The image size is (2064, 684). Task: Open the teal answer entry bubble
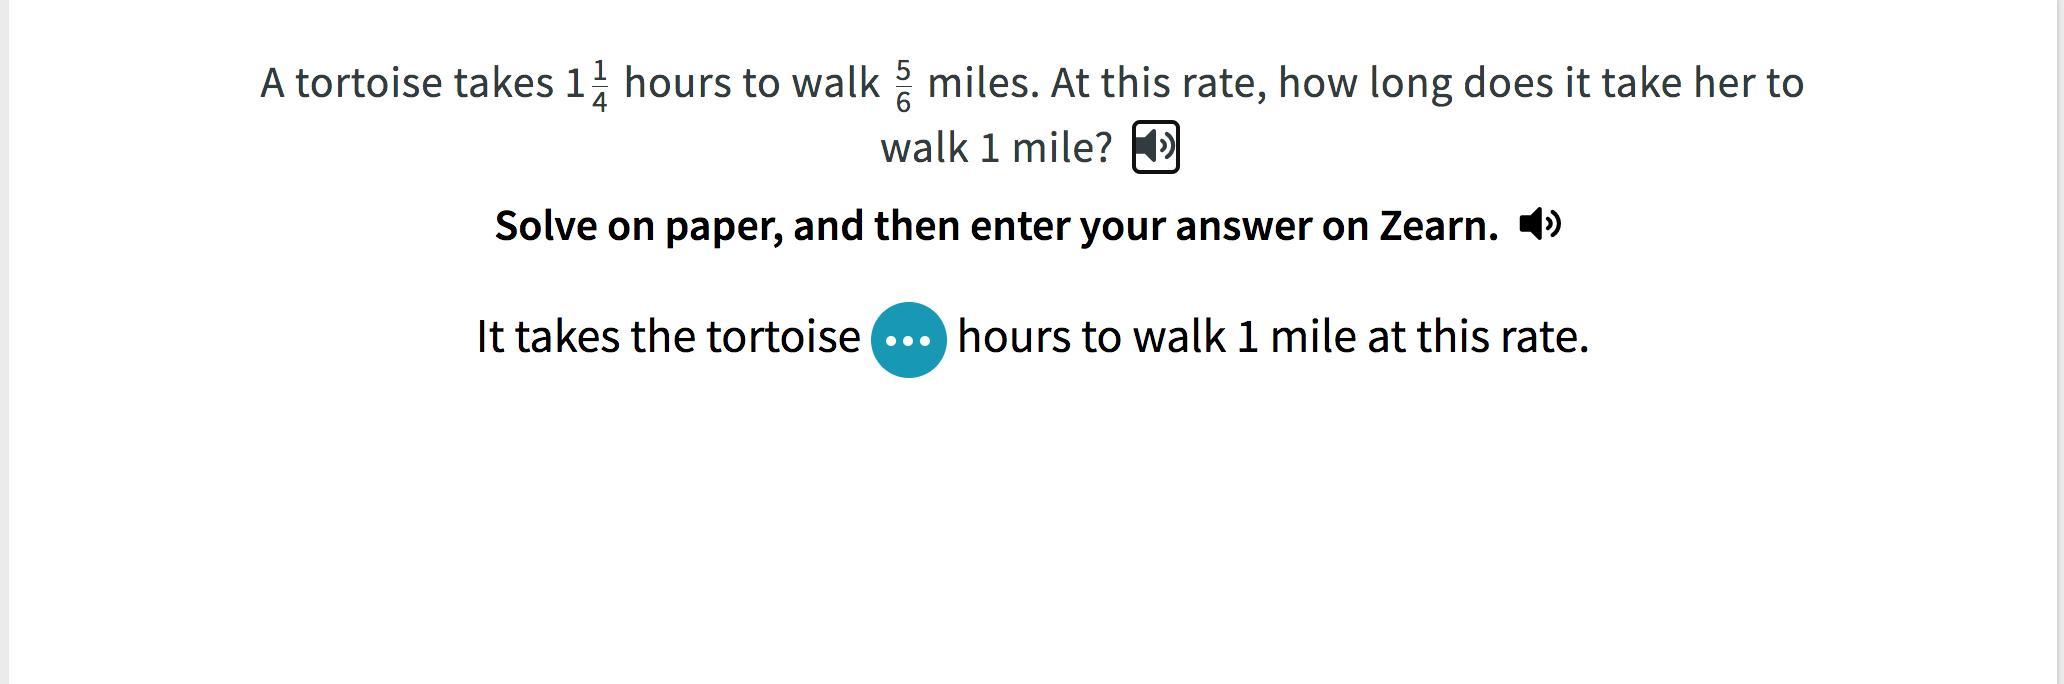908,340
